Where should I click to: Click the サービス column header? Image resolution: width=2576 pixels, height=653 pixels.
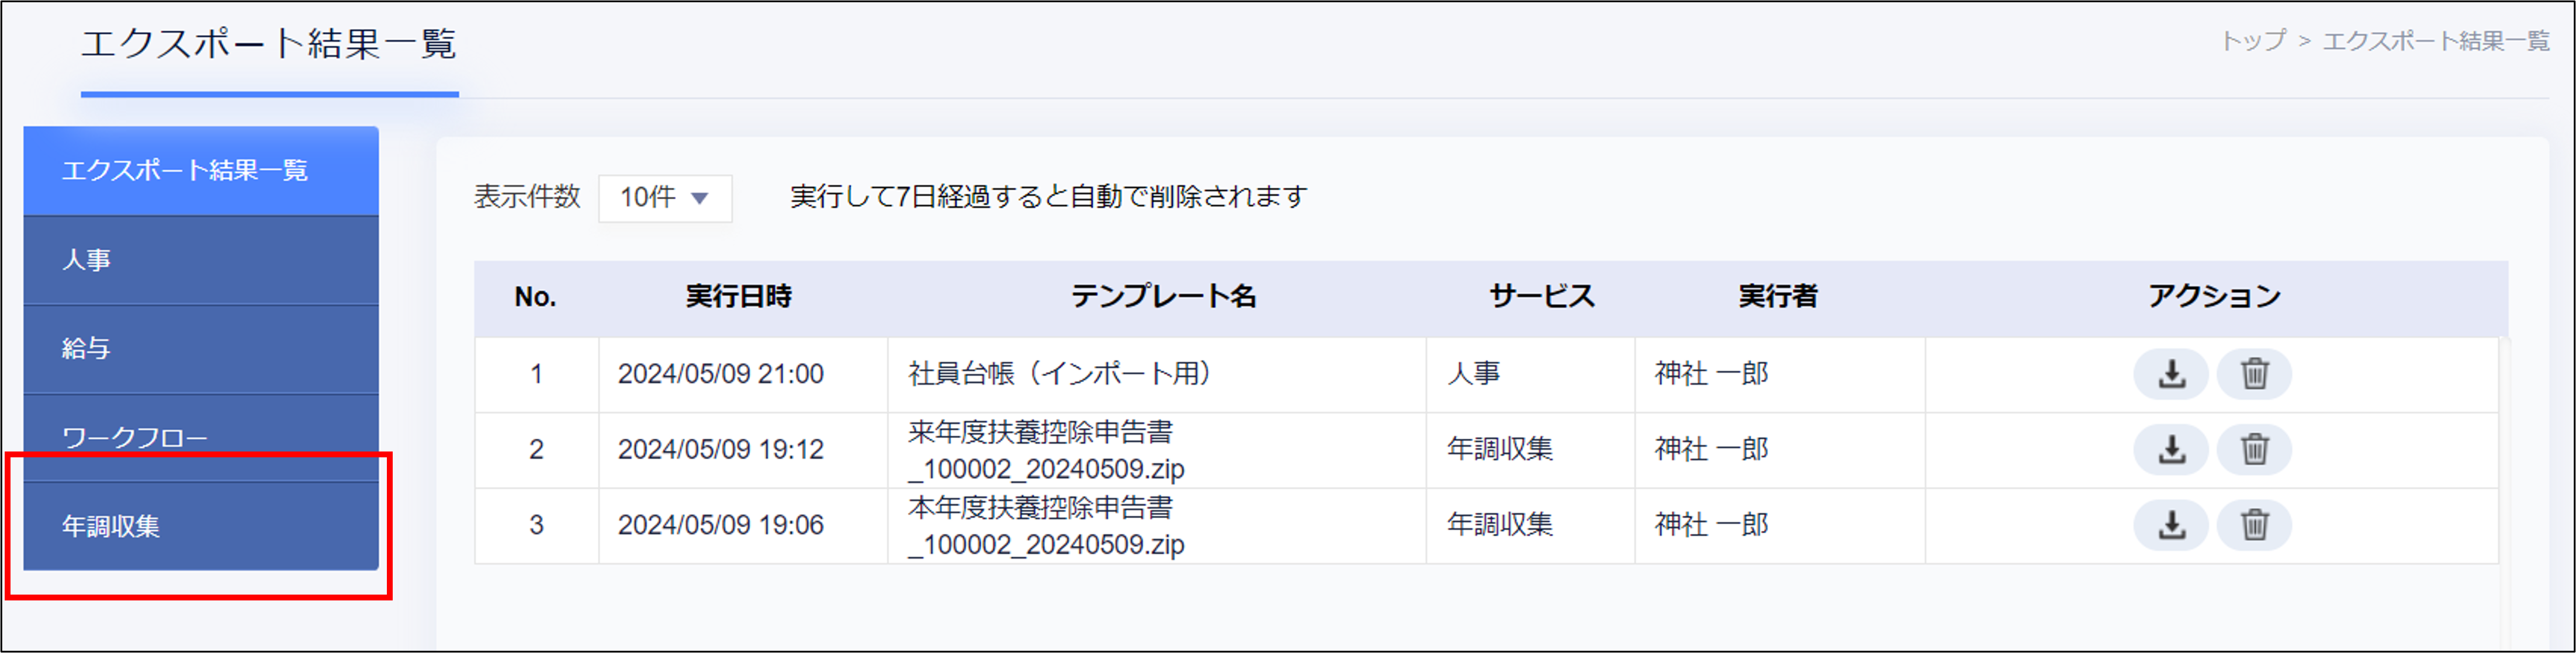tap(1540, 296)
